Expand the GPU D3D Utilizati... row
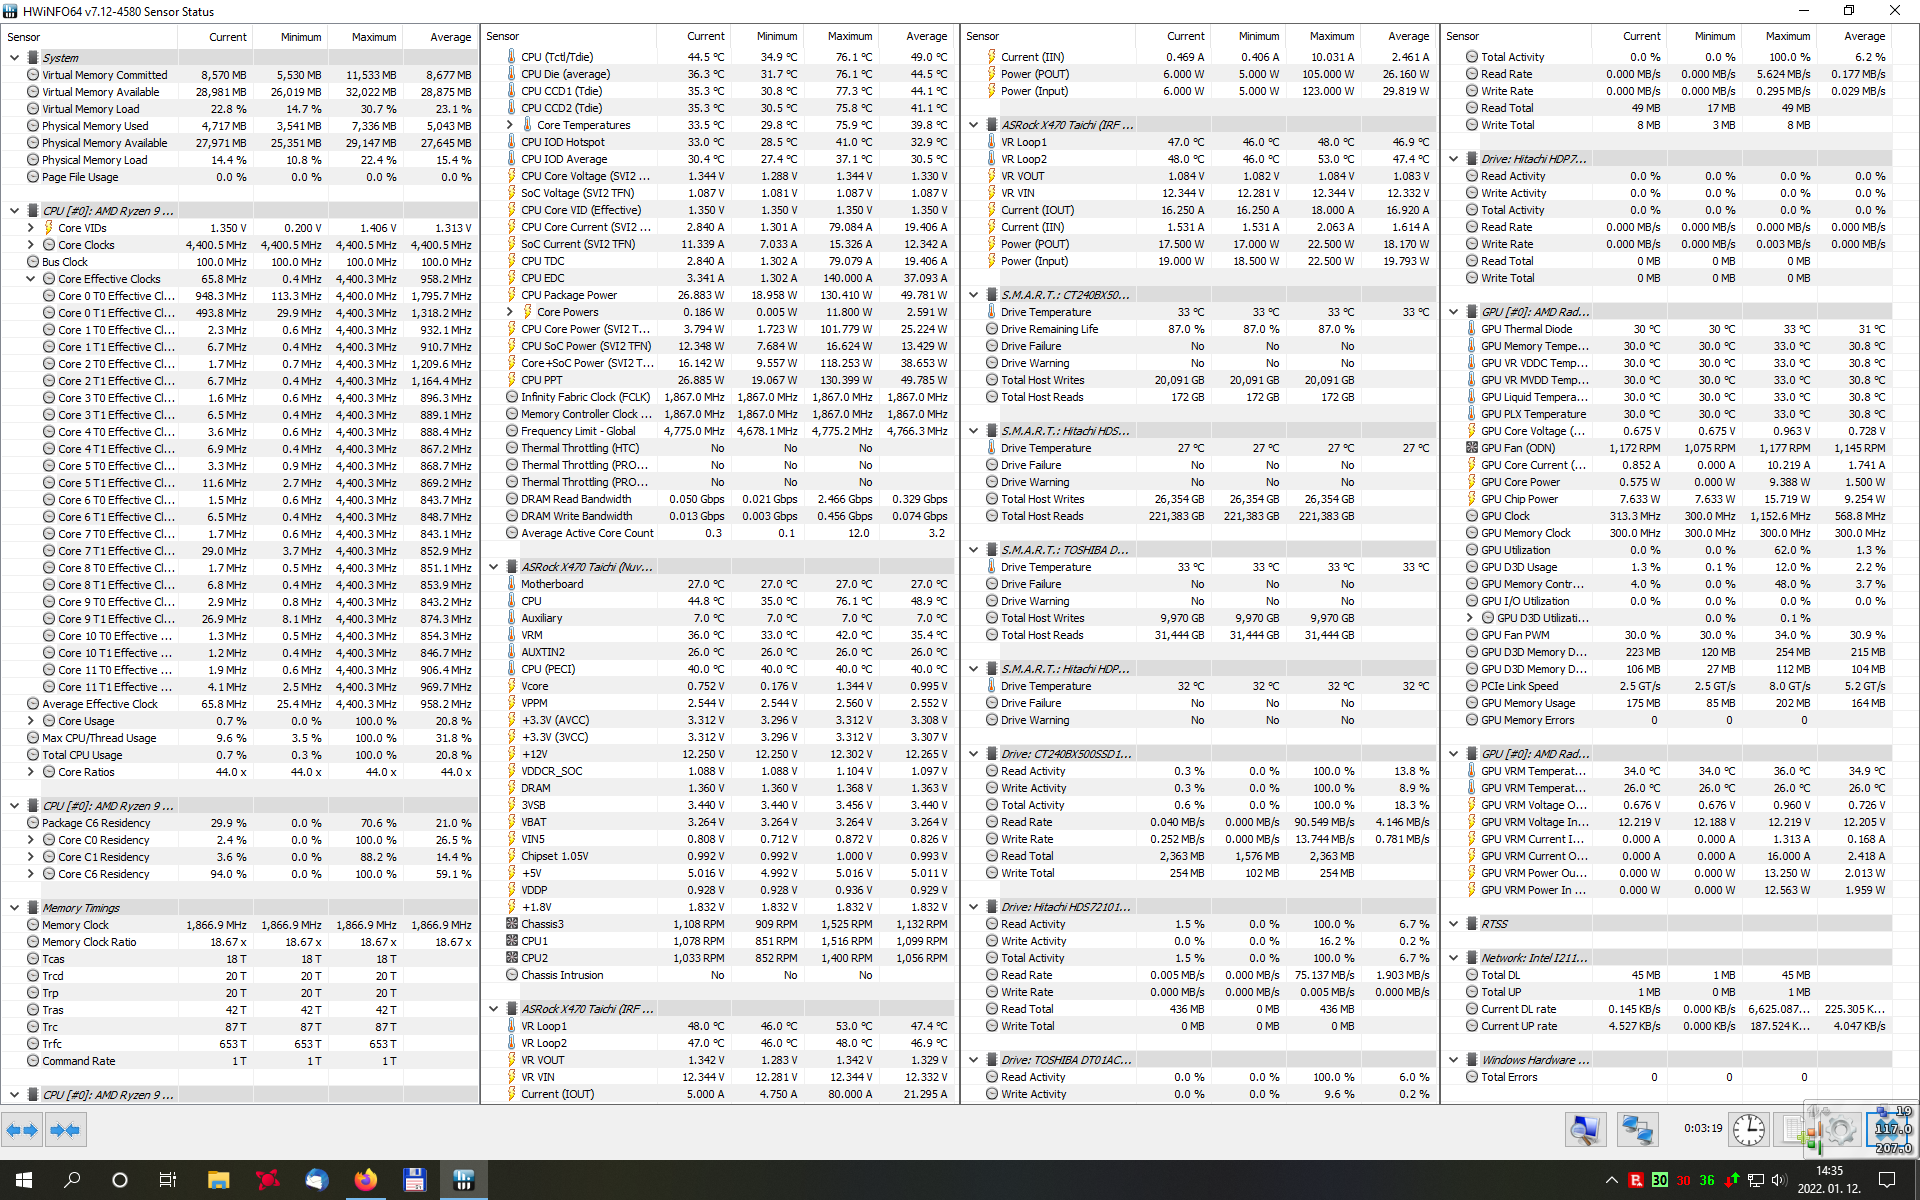This screenshot has height=1200, width=1920. [x=1469, y=618]
